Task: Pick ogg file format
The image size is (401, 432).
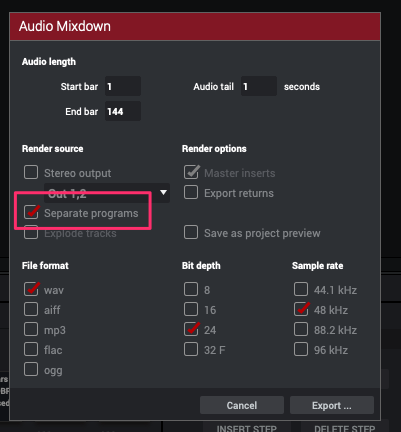Action: pyautogui.click(x=31, y=369)
